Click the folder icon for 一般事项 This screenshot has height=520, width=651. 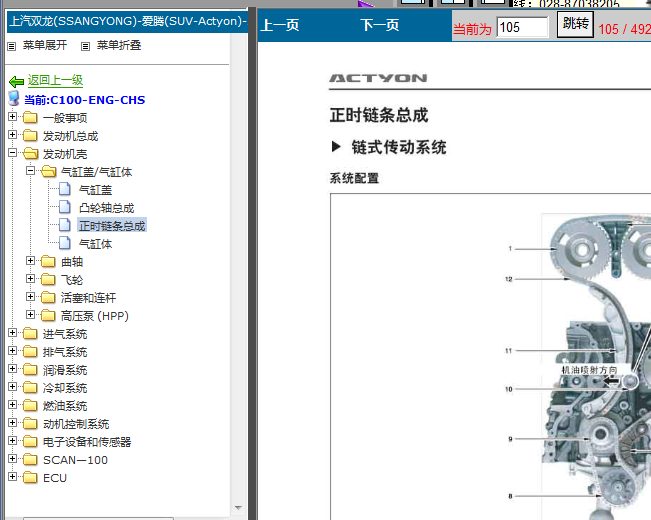(30, 118)
